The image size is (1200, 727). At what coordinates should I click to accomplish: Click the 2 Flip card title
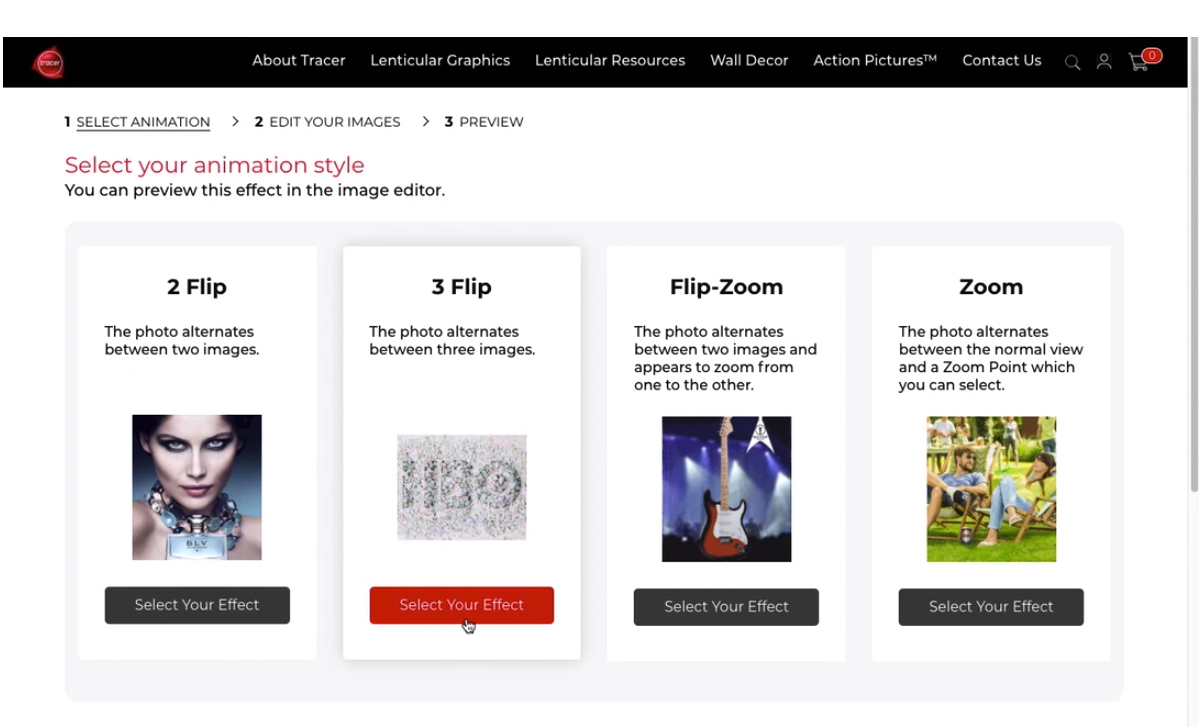pyautogui.click(x=197, y=287)
